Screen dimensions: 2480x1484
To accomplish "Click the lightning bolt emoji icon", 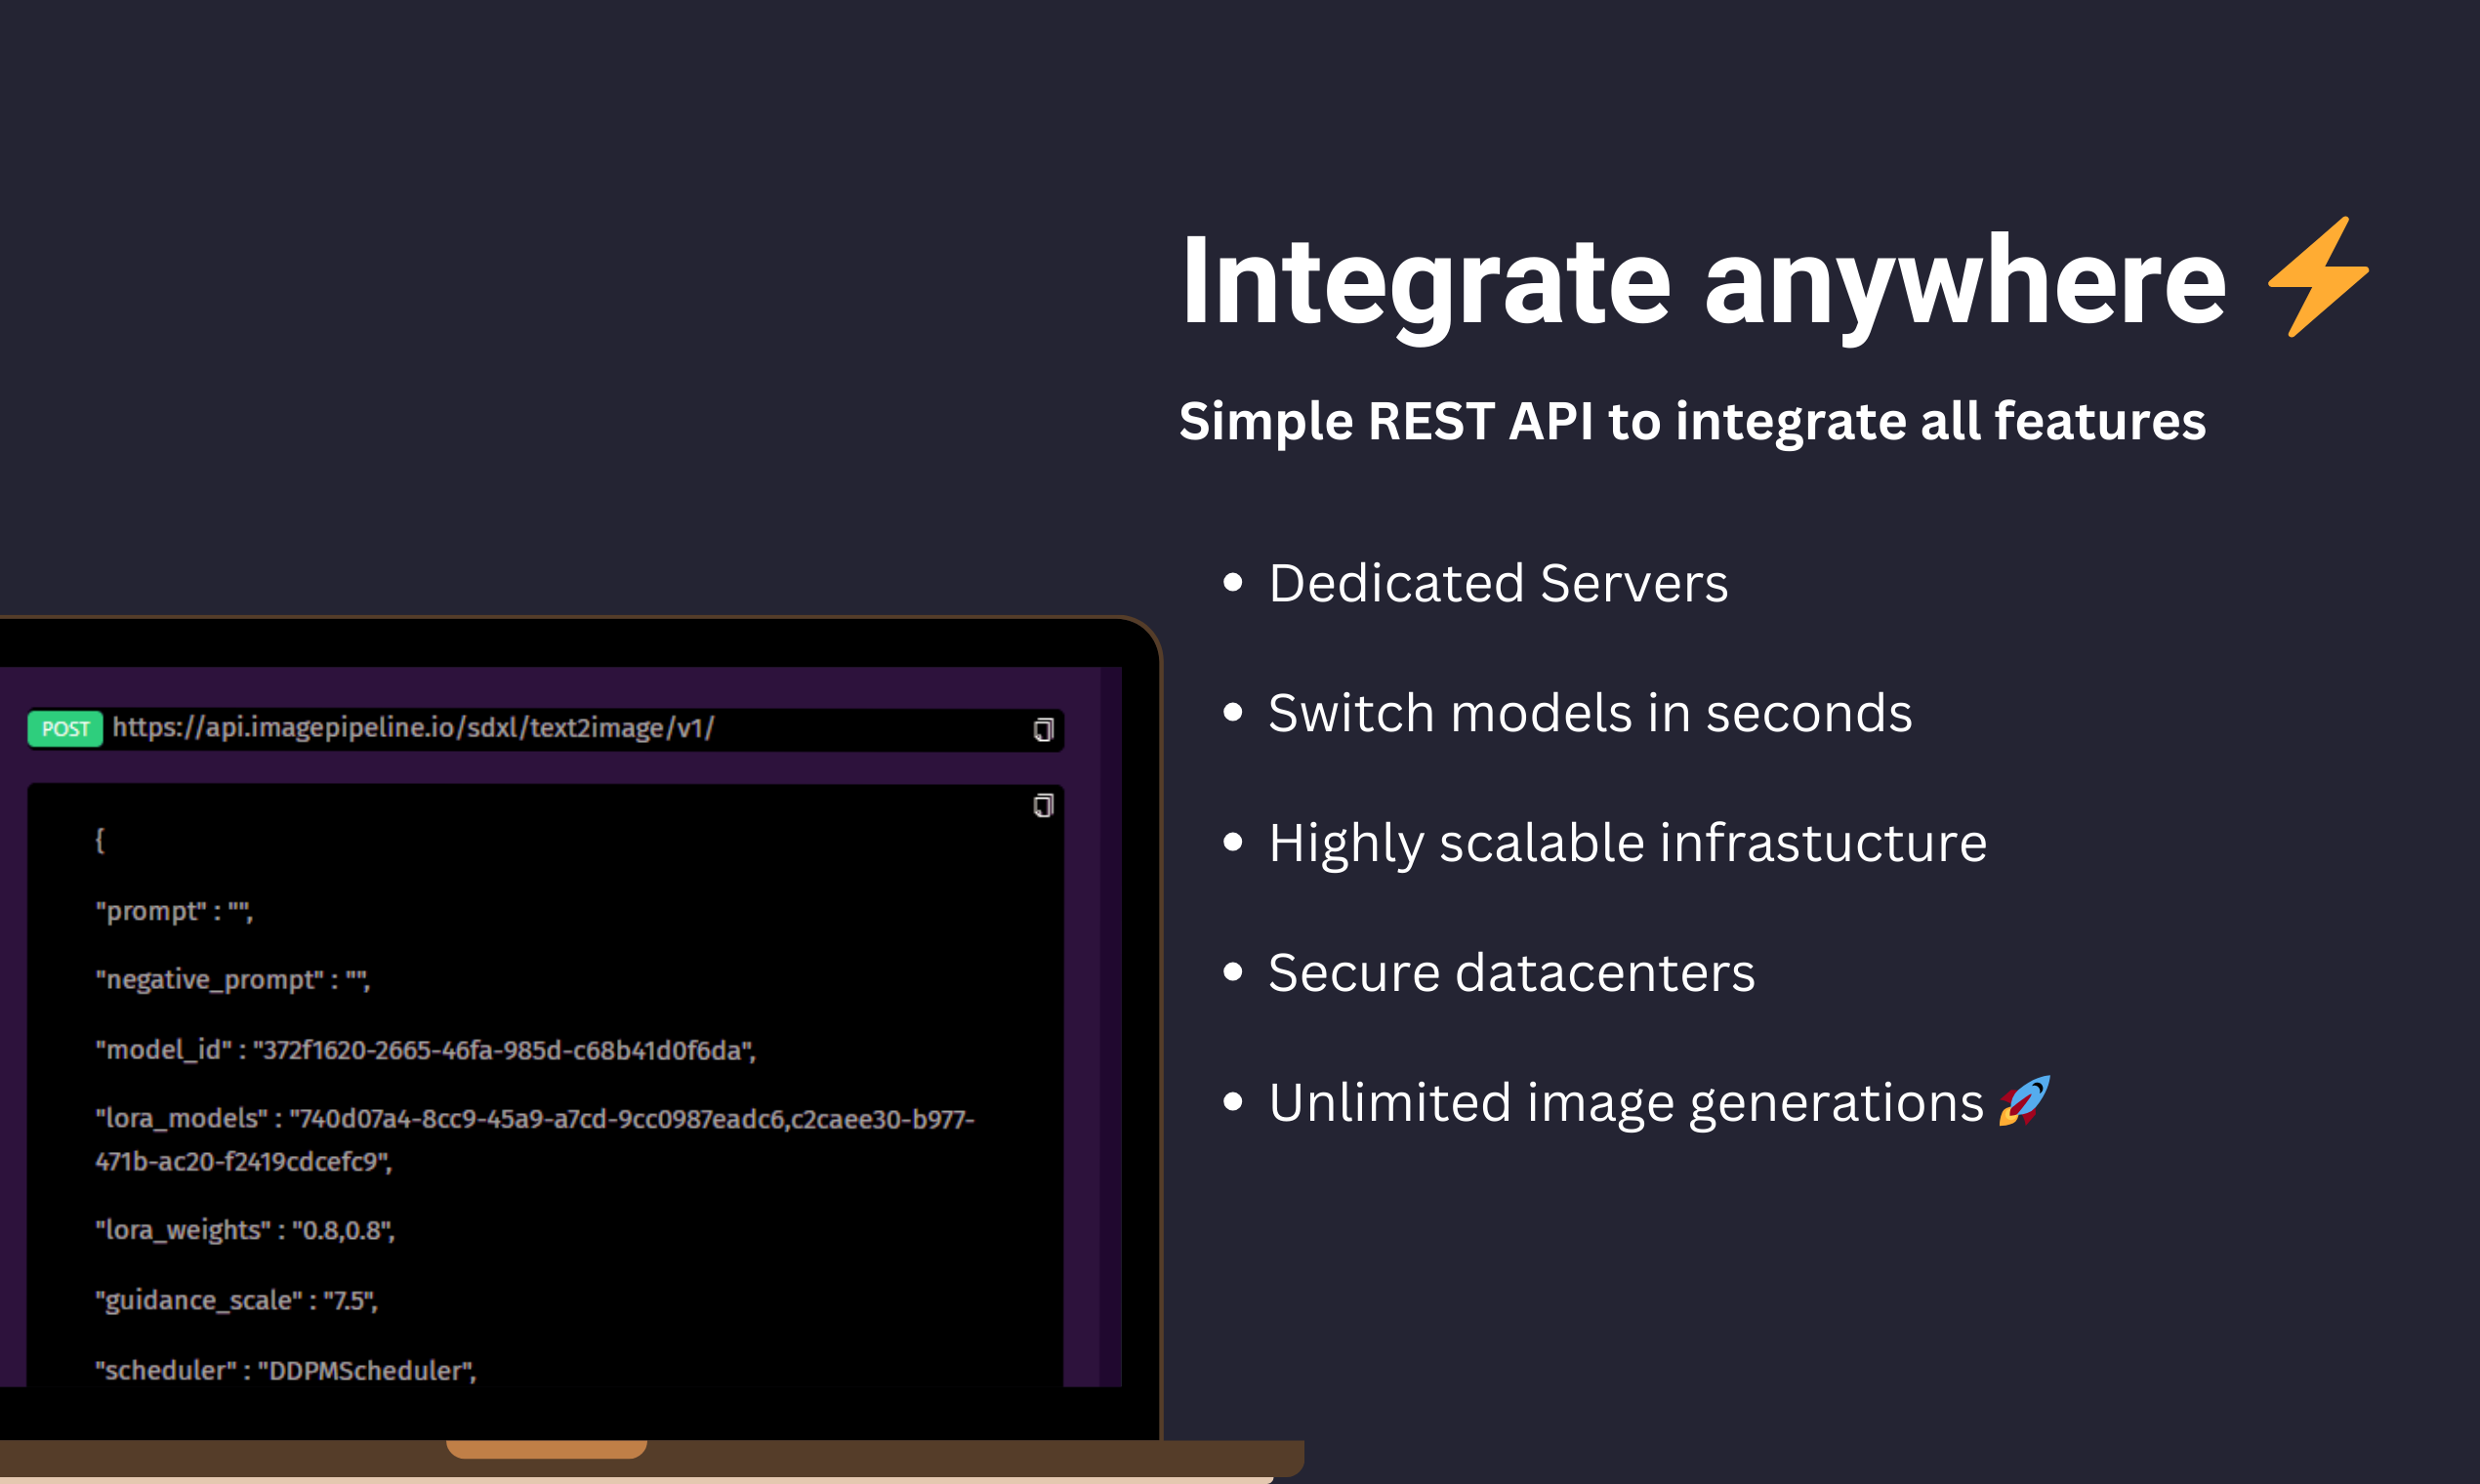I will coord(2316,278).
